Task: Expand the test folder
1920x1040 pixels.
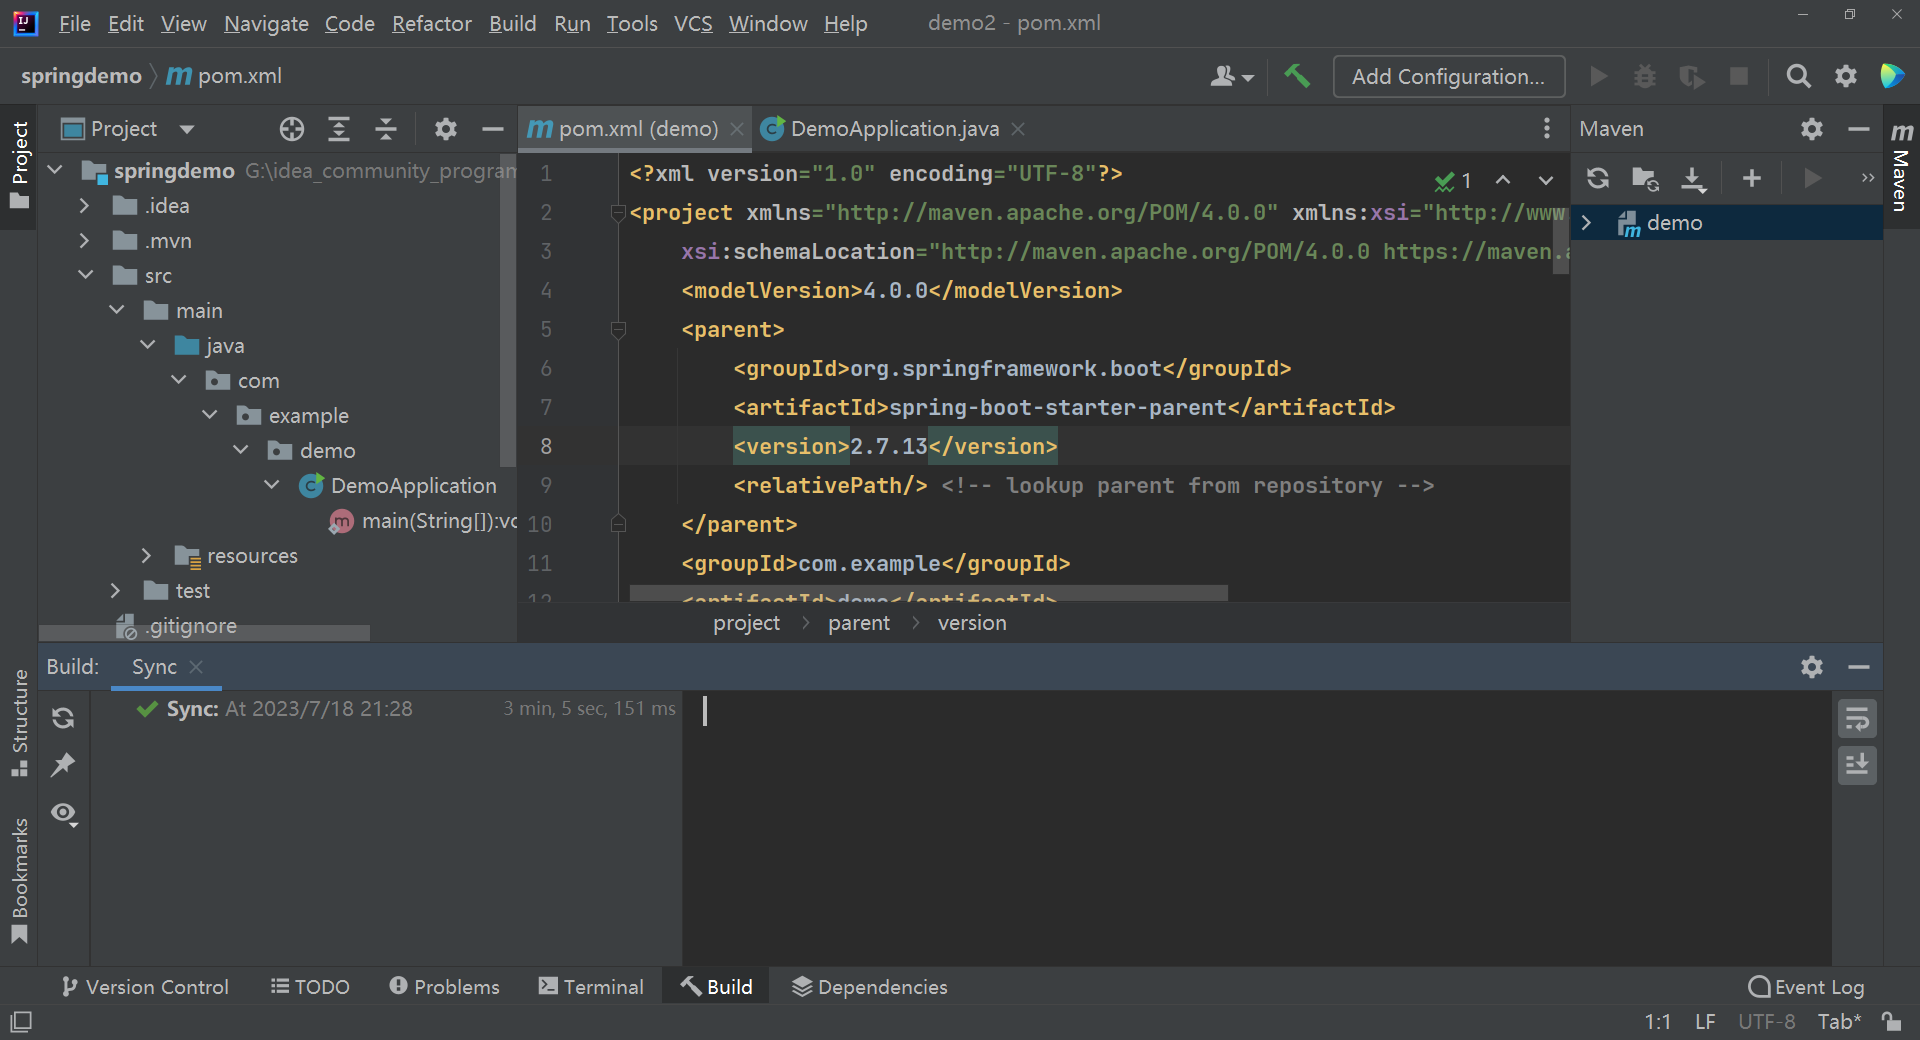Action: (115, 590)
